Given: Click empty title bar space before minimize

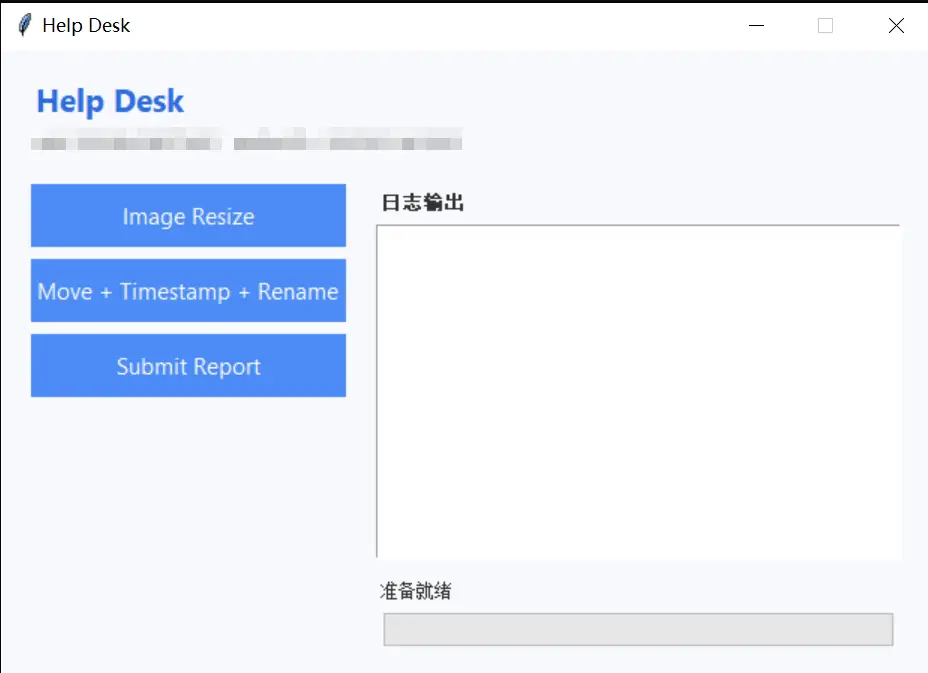Looking at the screenshot, I should 450,26.
